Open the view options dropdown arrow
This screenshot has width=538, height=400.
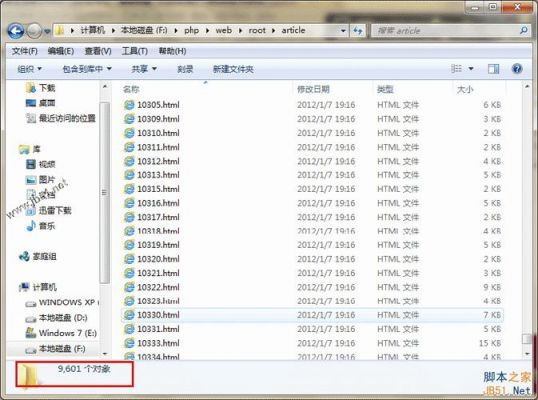point(471,69)
